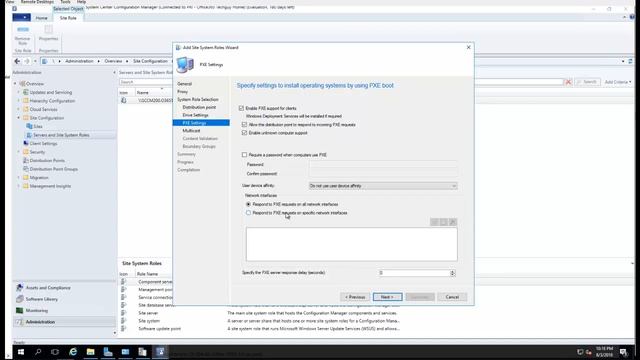Open the Add Criteria dropdown

[x=618, y=82]
